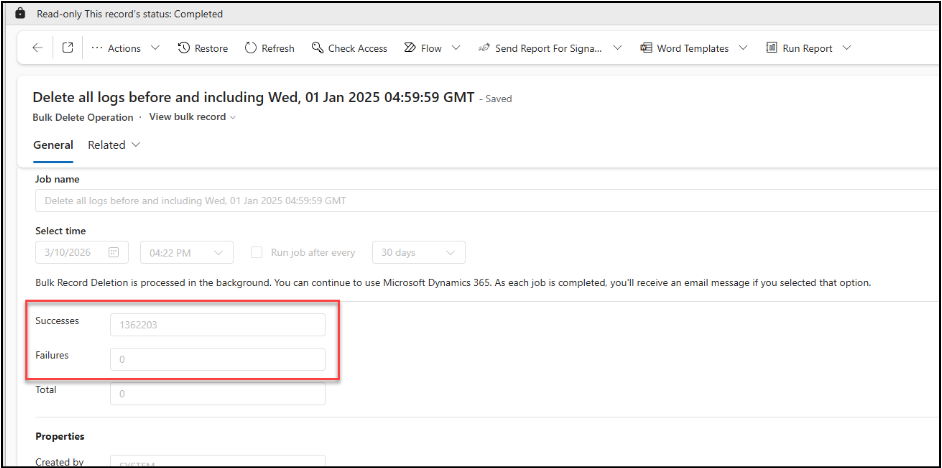Screen dimensions: 942x468
Task: Click the Restore command
Action: coord(203,48)
